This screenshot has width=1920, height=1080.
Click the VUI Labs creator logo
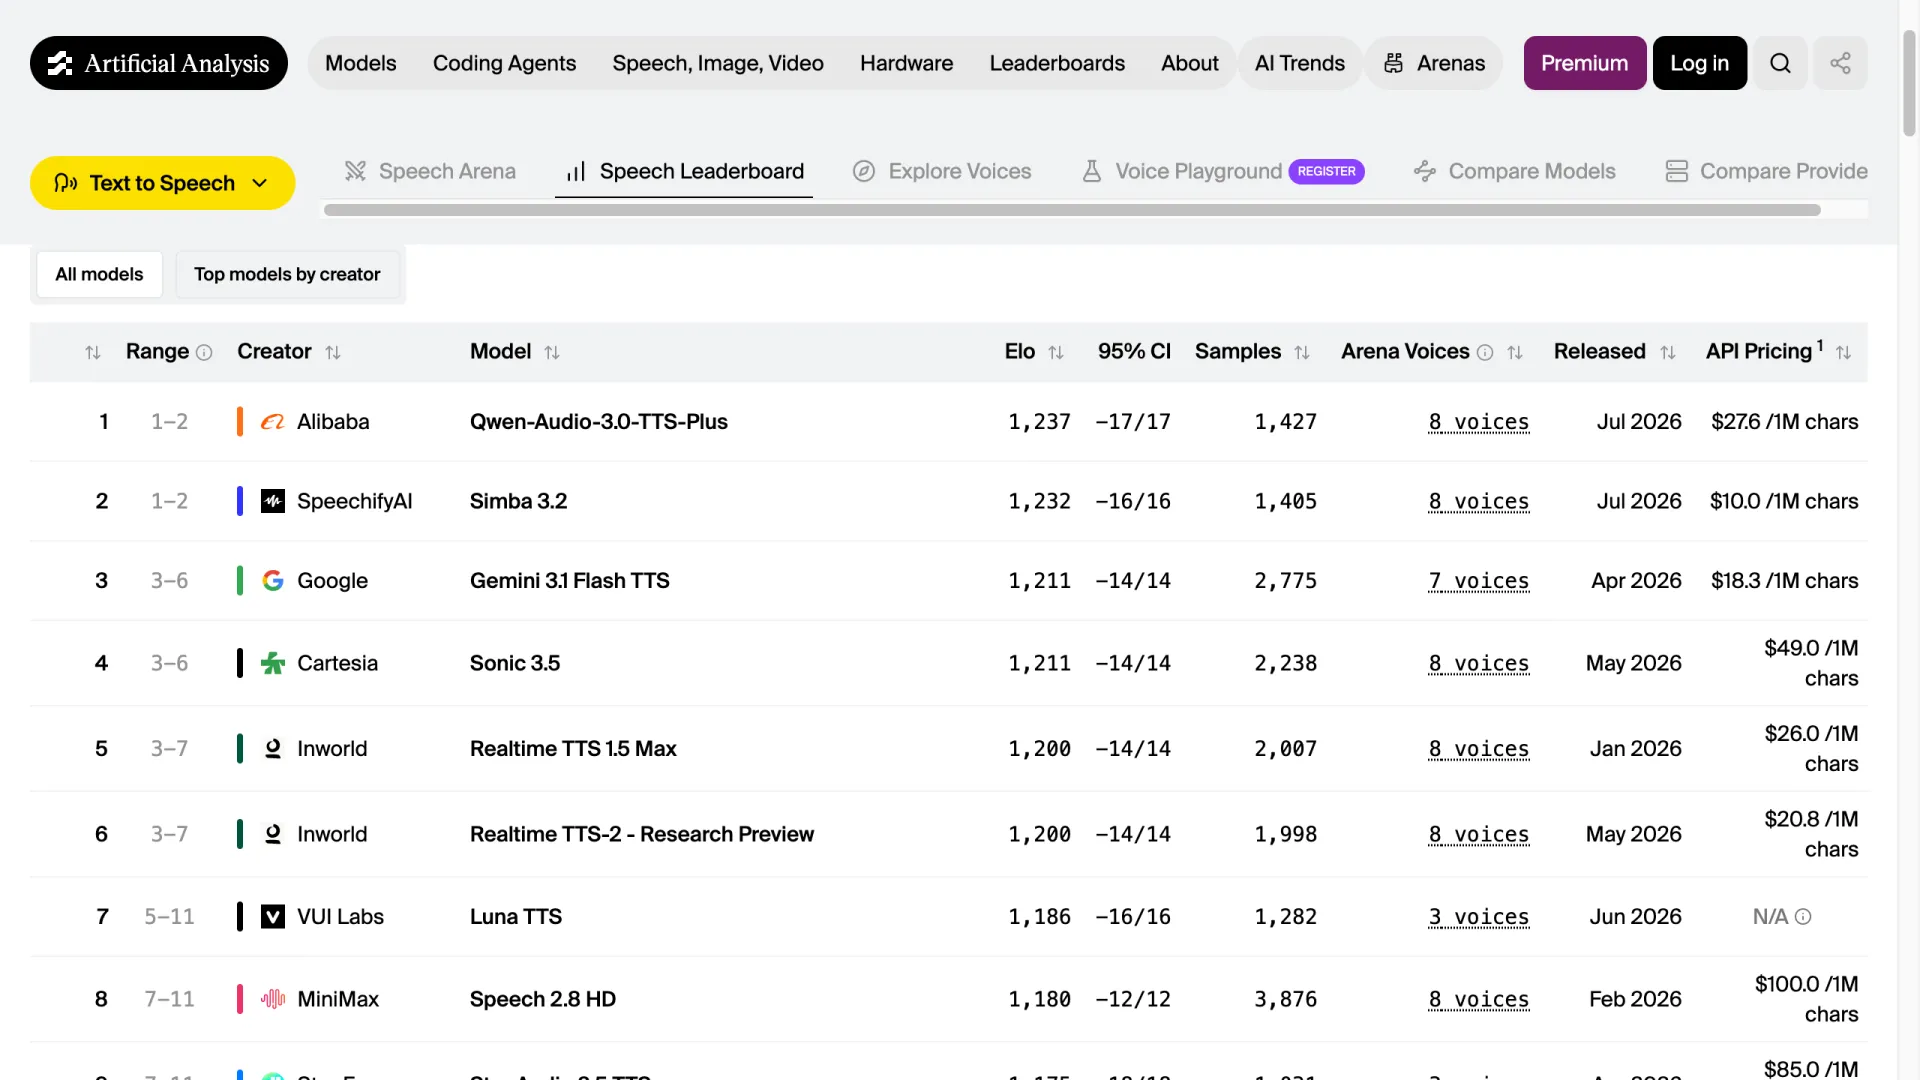click(273, 917)
